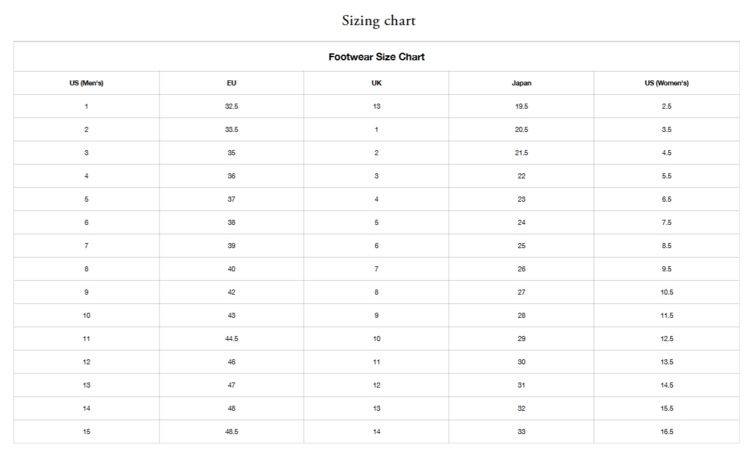Click the EU size 32.5 cell
750x456 pixels.
coord(231,106)
